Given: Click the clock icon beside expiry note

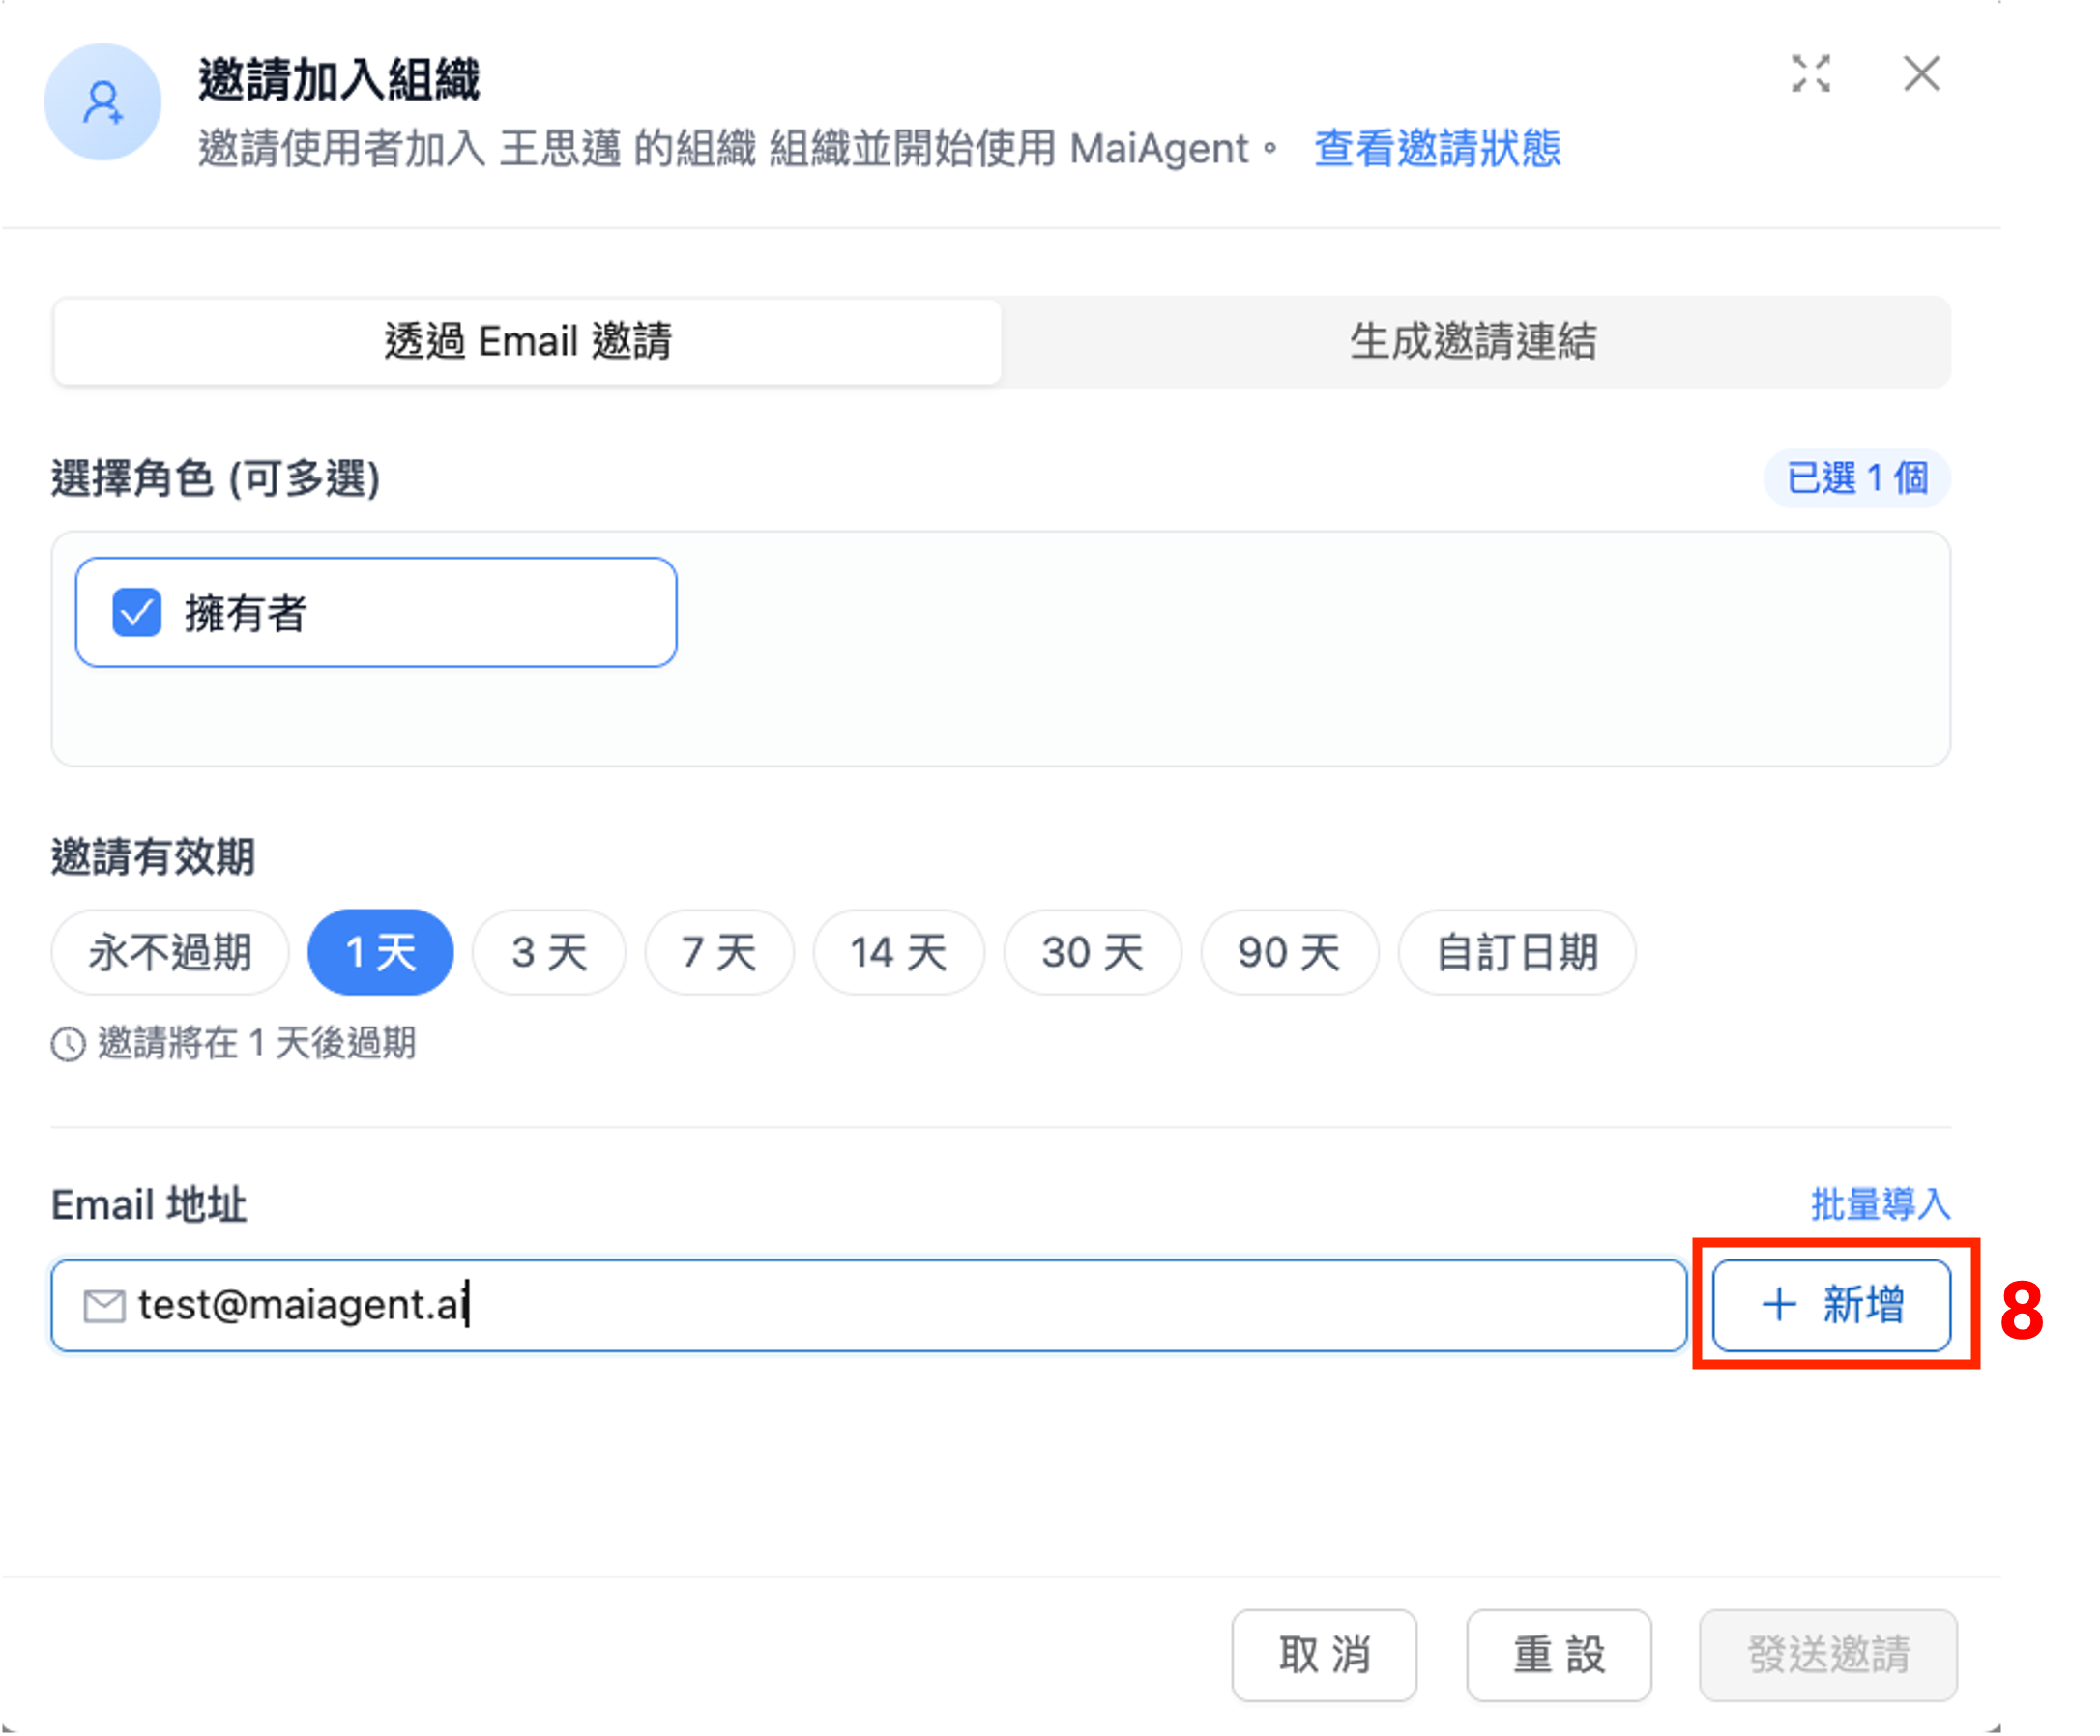Looking at the screenshot, I should 68,1044.
